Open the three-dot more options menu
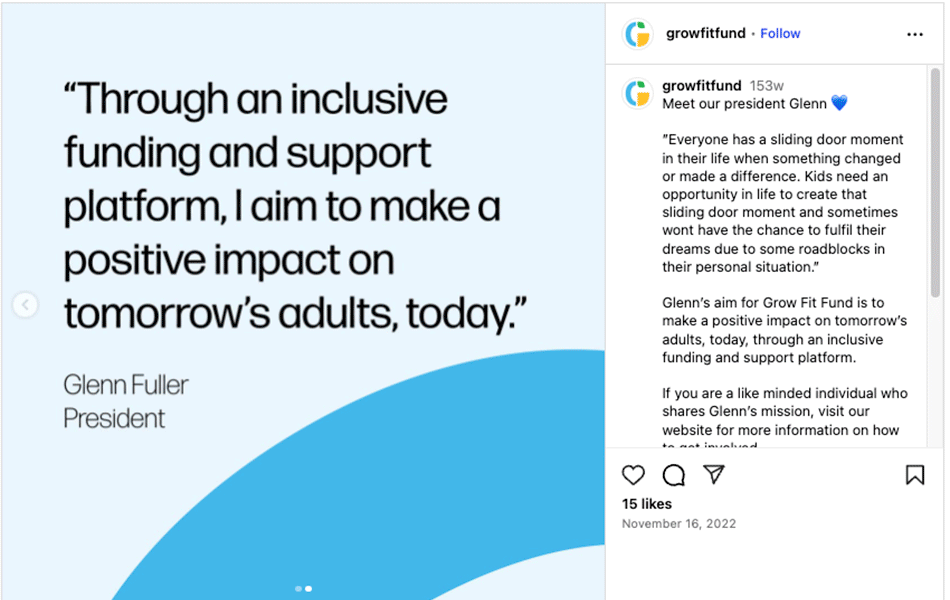The height and width of the screenshot is (600, 950). [x=914, y=34]
